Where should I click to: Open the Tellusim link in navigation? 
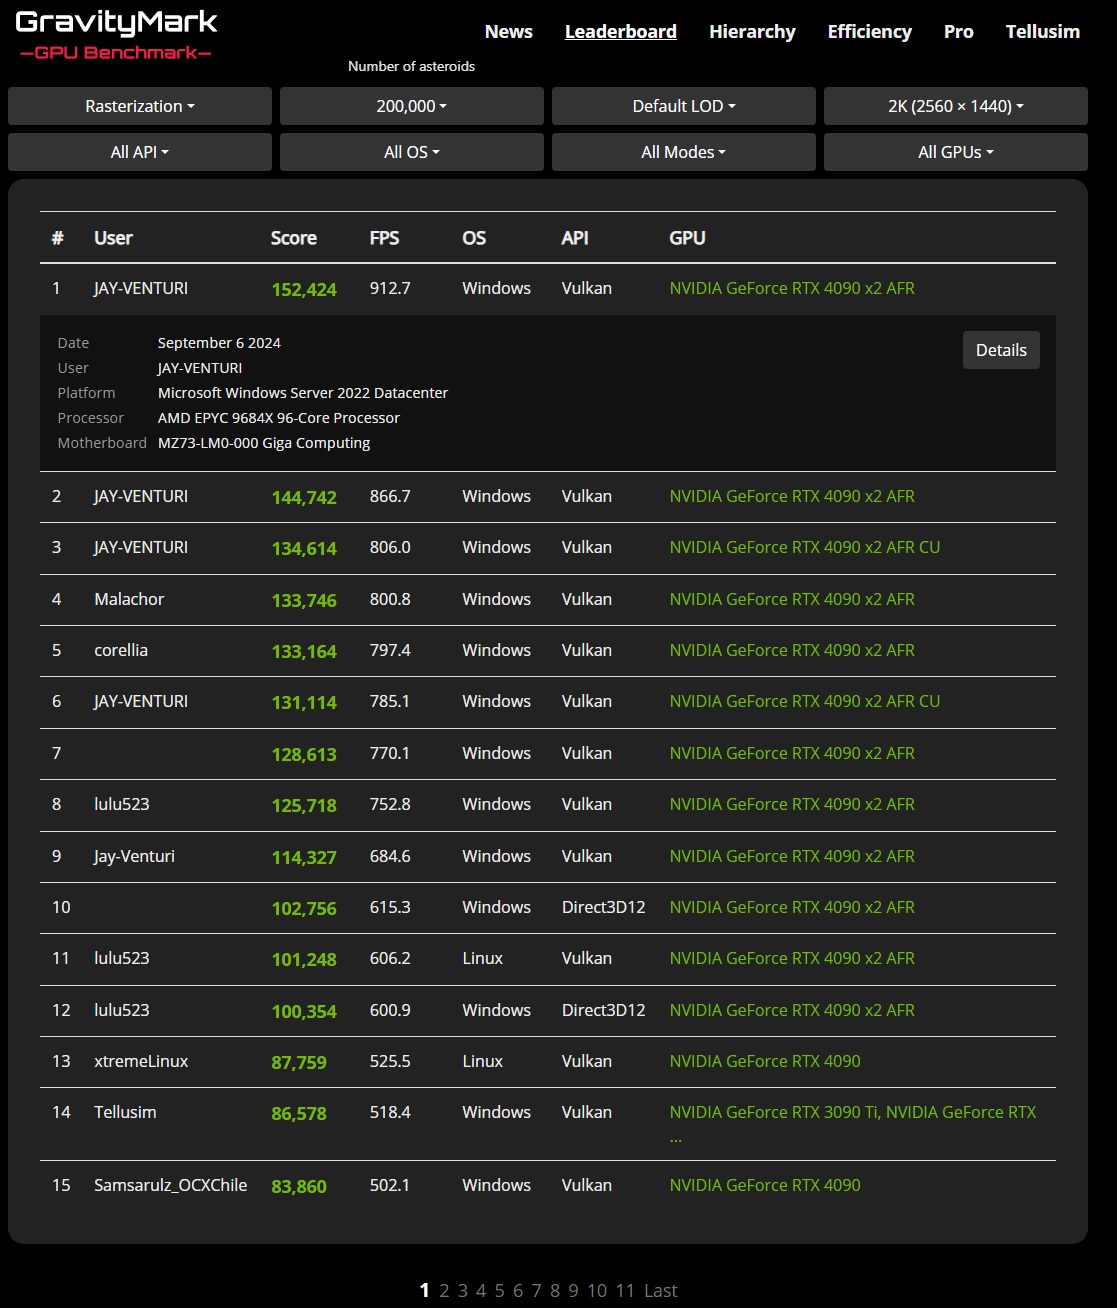1042,32
